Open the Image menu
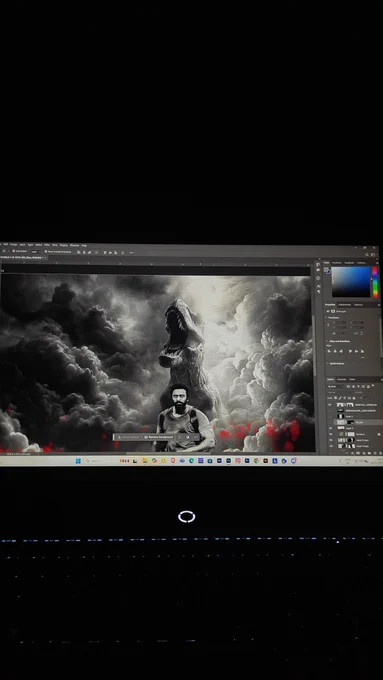The width and height of the screenshot is (383, 680). [x=13, y=245]
